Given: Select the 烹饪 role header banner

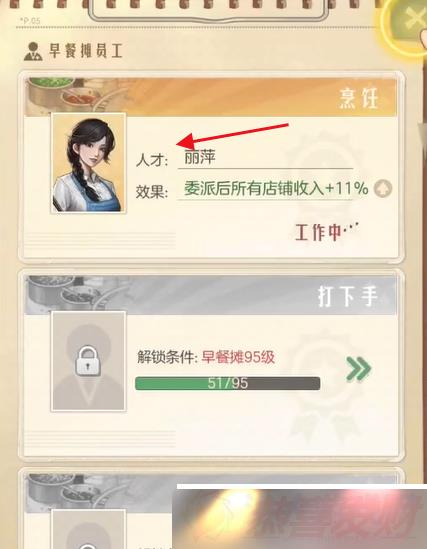Looking at the screenshot, I should point(211,97).
